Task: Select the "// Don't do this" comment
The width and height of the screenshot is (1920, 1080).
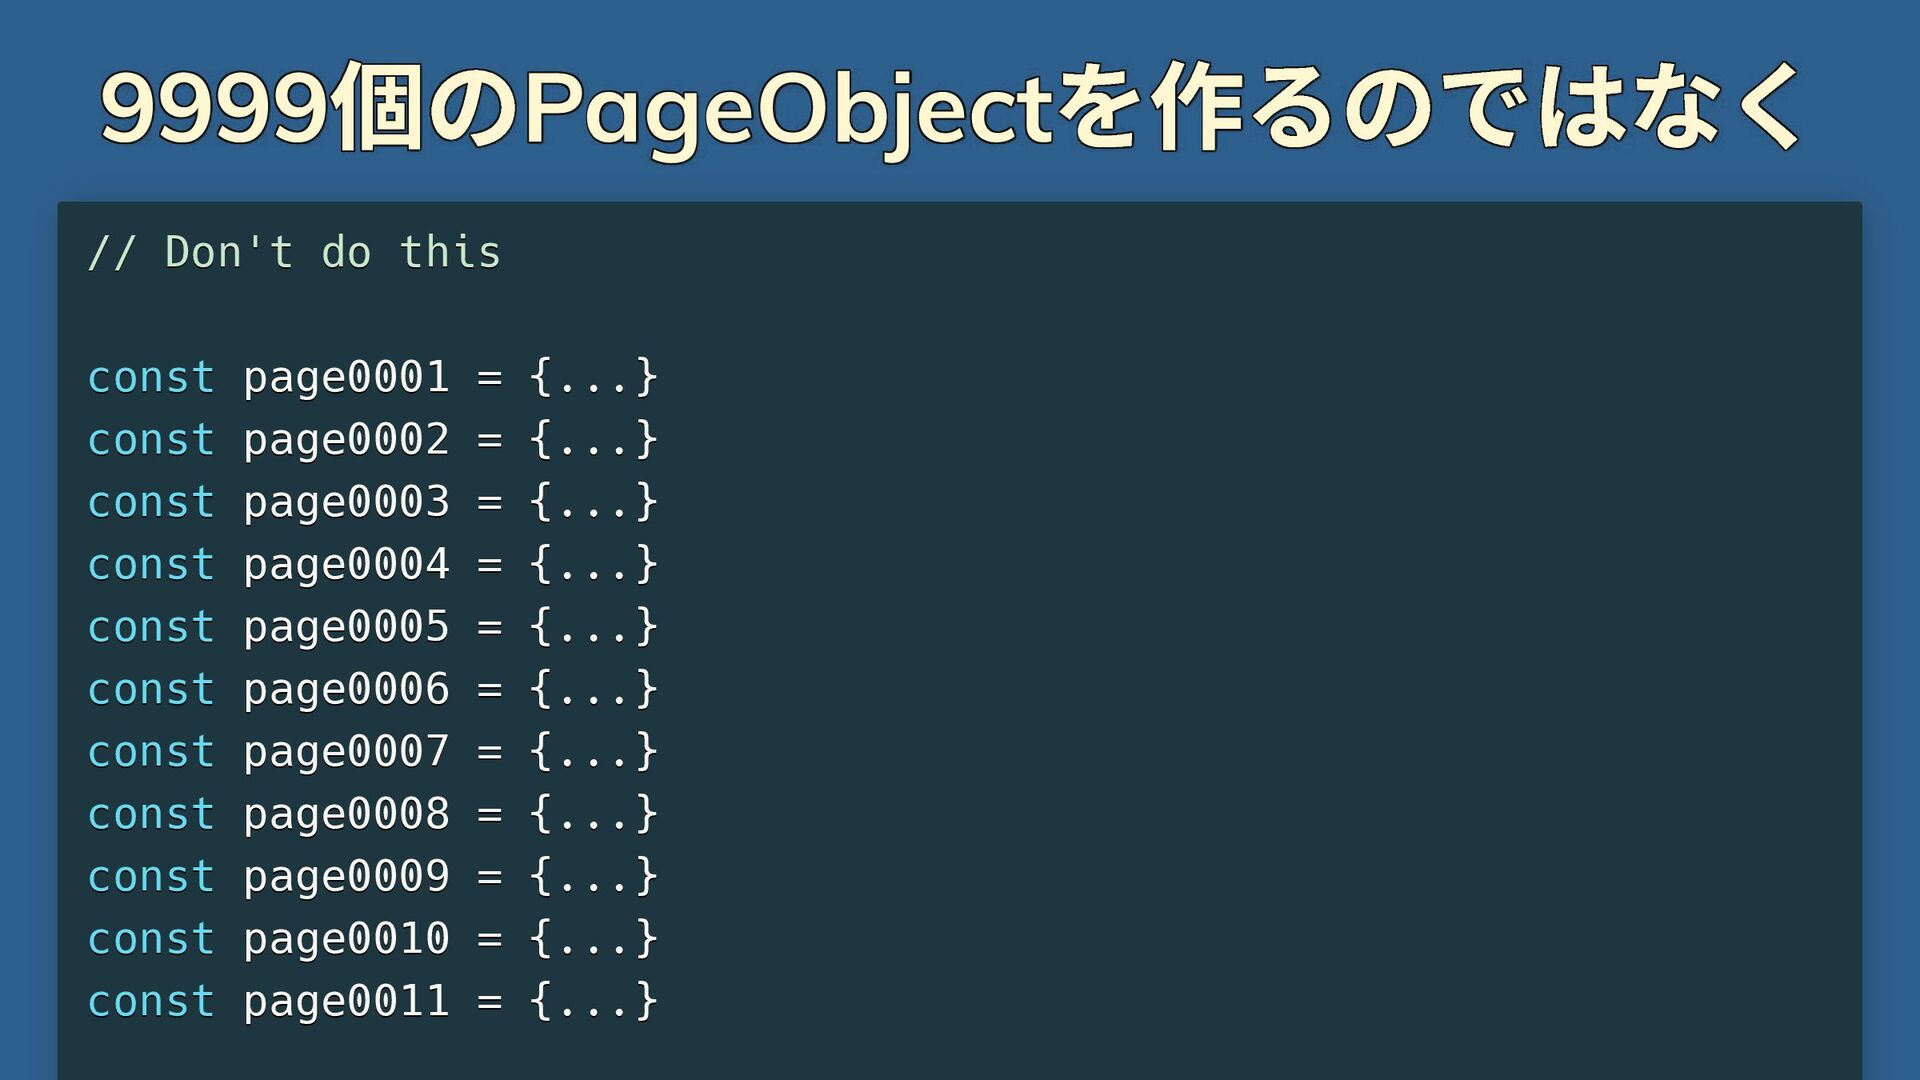Action: tap(294, 252)
